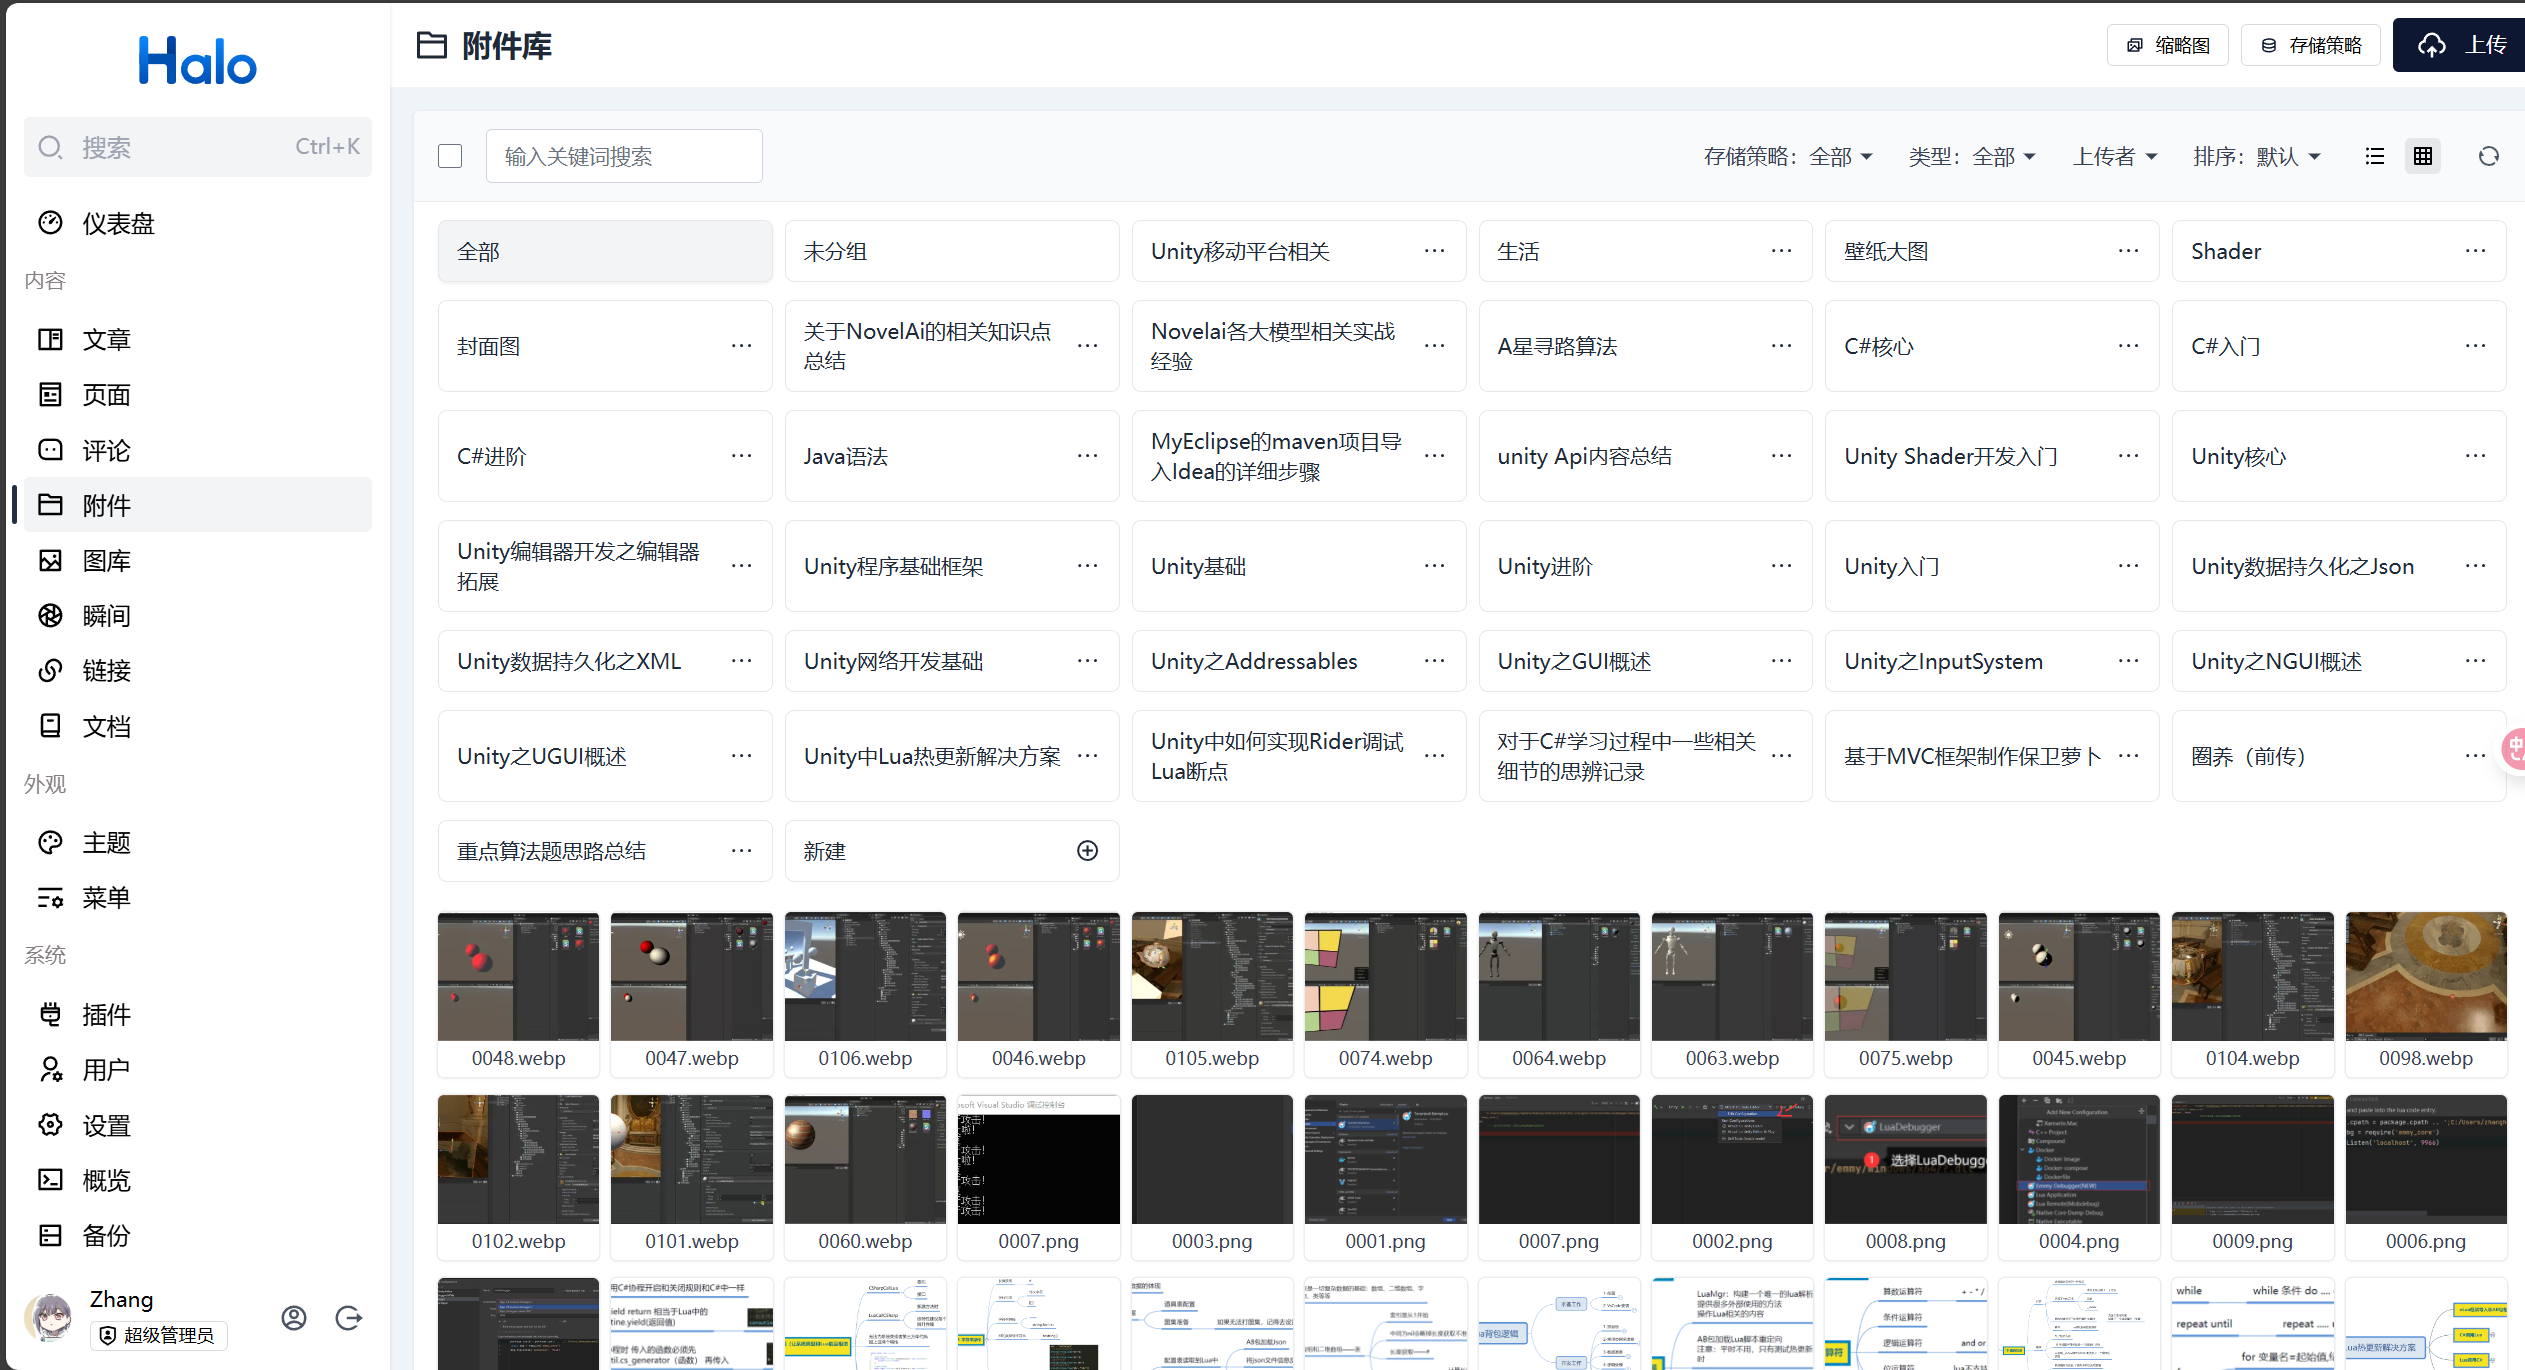2525x1370 pixels.
Task: Expand the 类型 filter dropdown
Action: click(1971, 157)
